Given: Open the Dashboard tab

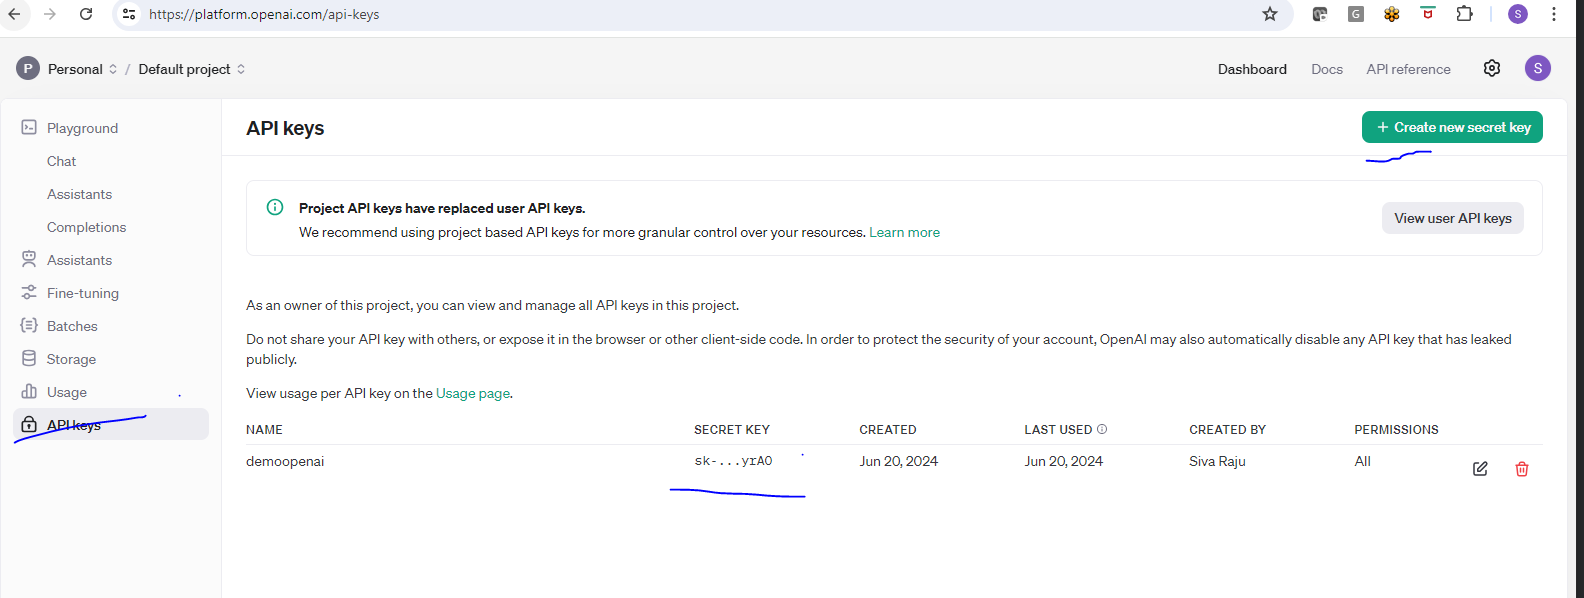Looking at the screenshot, I should tap(1252, 69).
